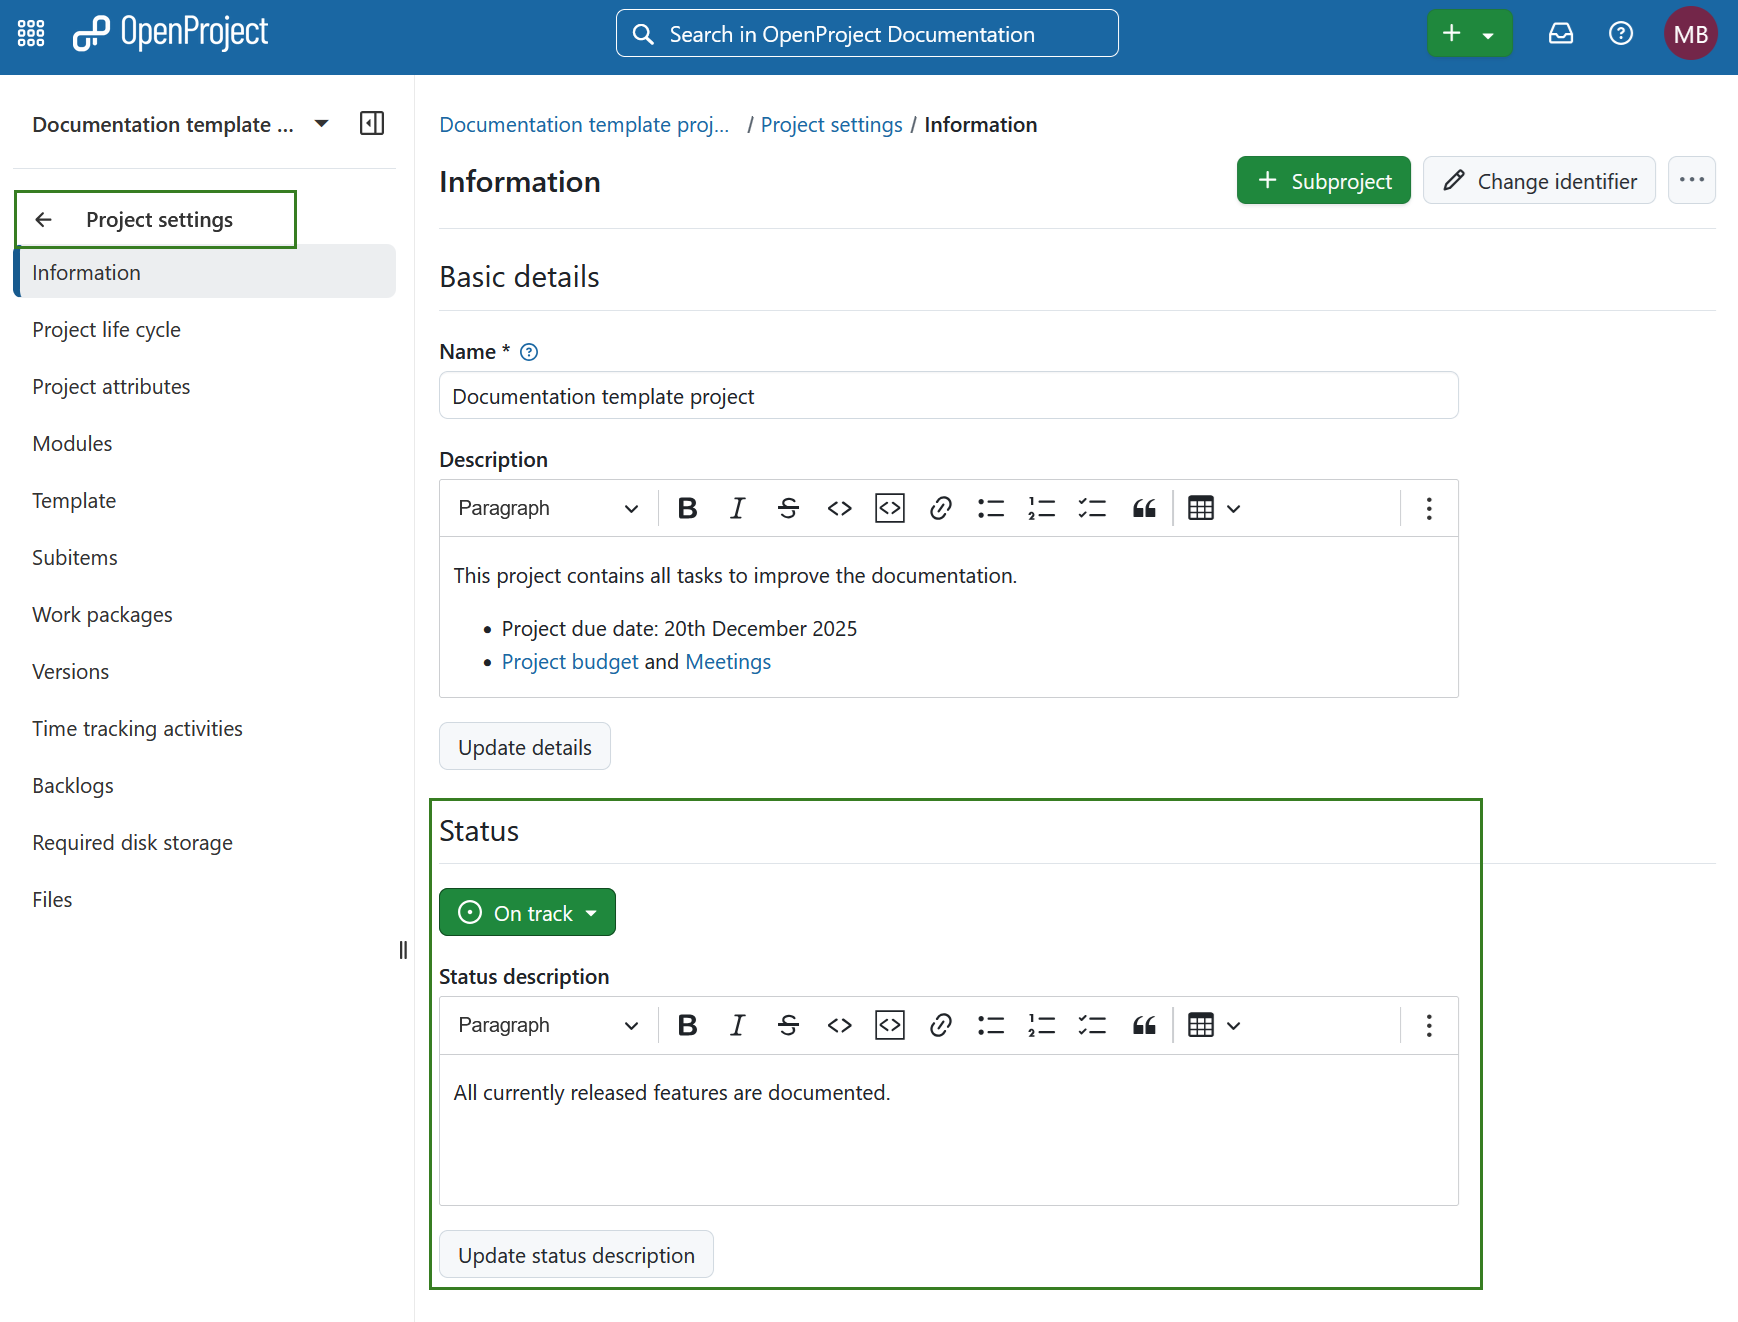Toggle bold formatting in the Description editor
The width and height of the screenshot is (1738, 1322).
click(687, 507)
